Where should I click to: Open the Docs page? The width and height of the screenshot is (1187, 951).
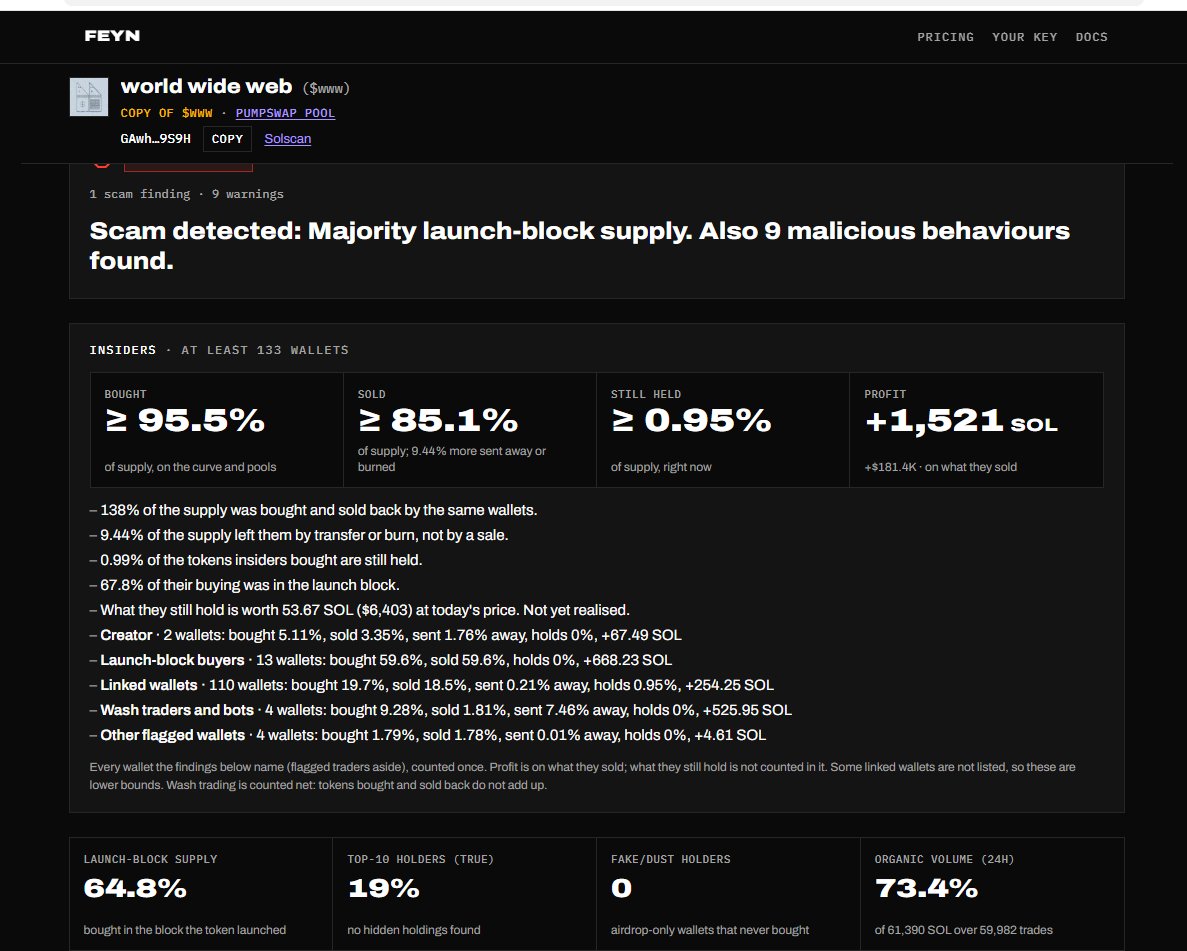coord(1091,37)
